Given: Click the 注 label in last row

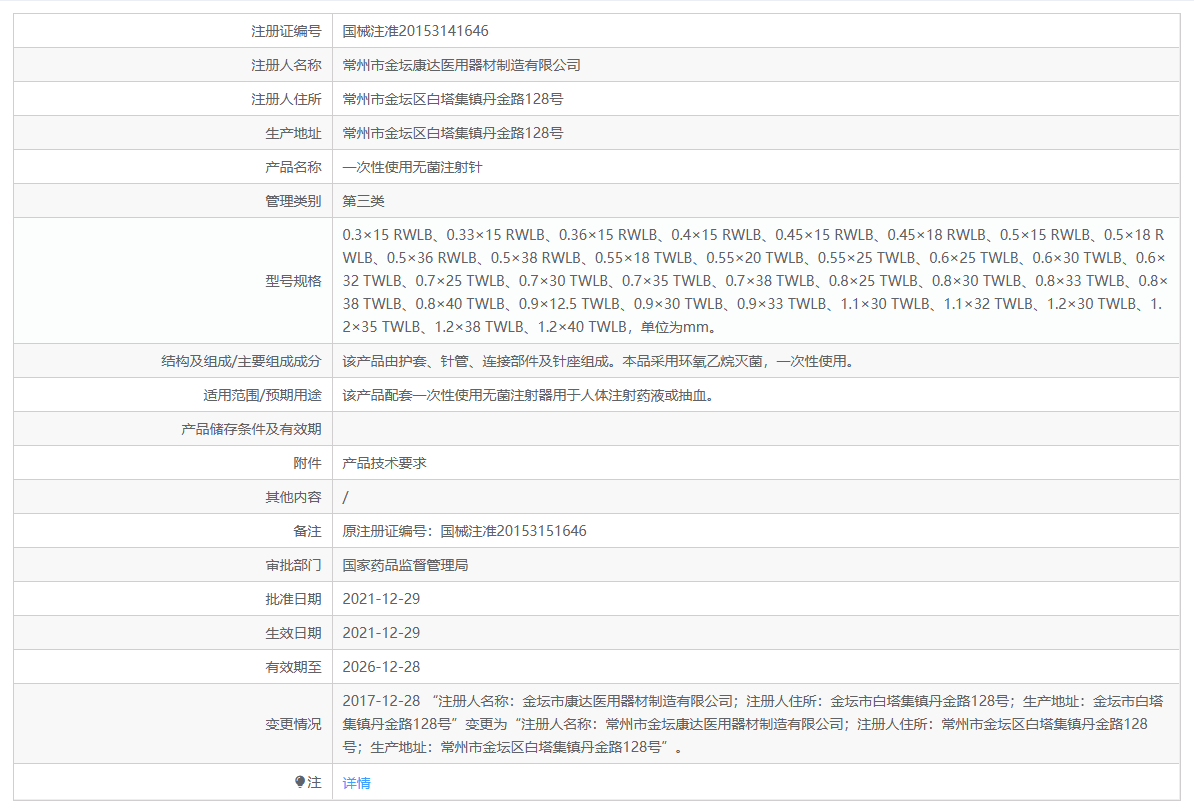Looking at the screenshot, I should point(314,782).
